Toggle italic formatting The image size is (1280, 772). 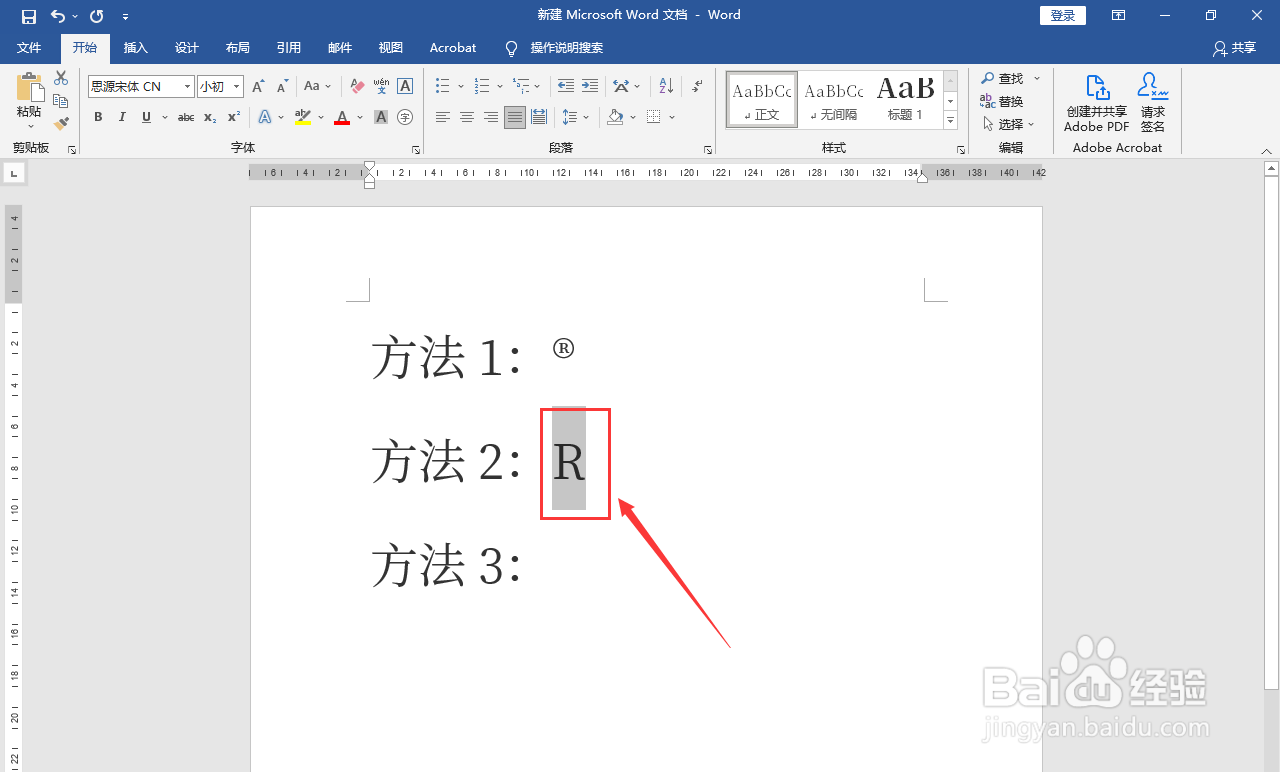click(x=121, y=117)
